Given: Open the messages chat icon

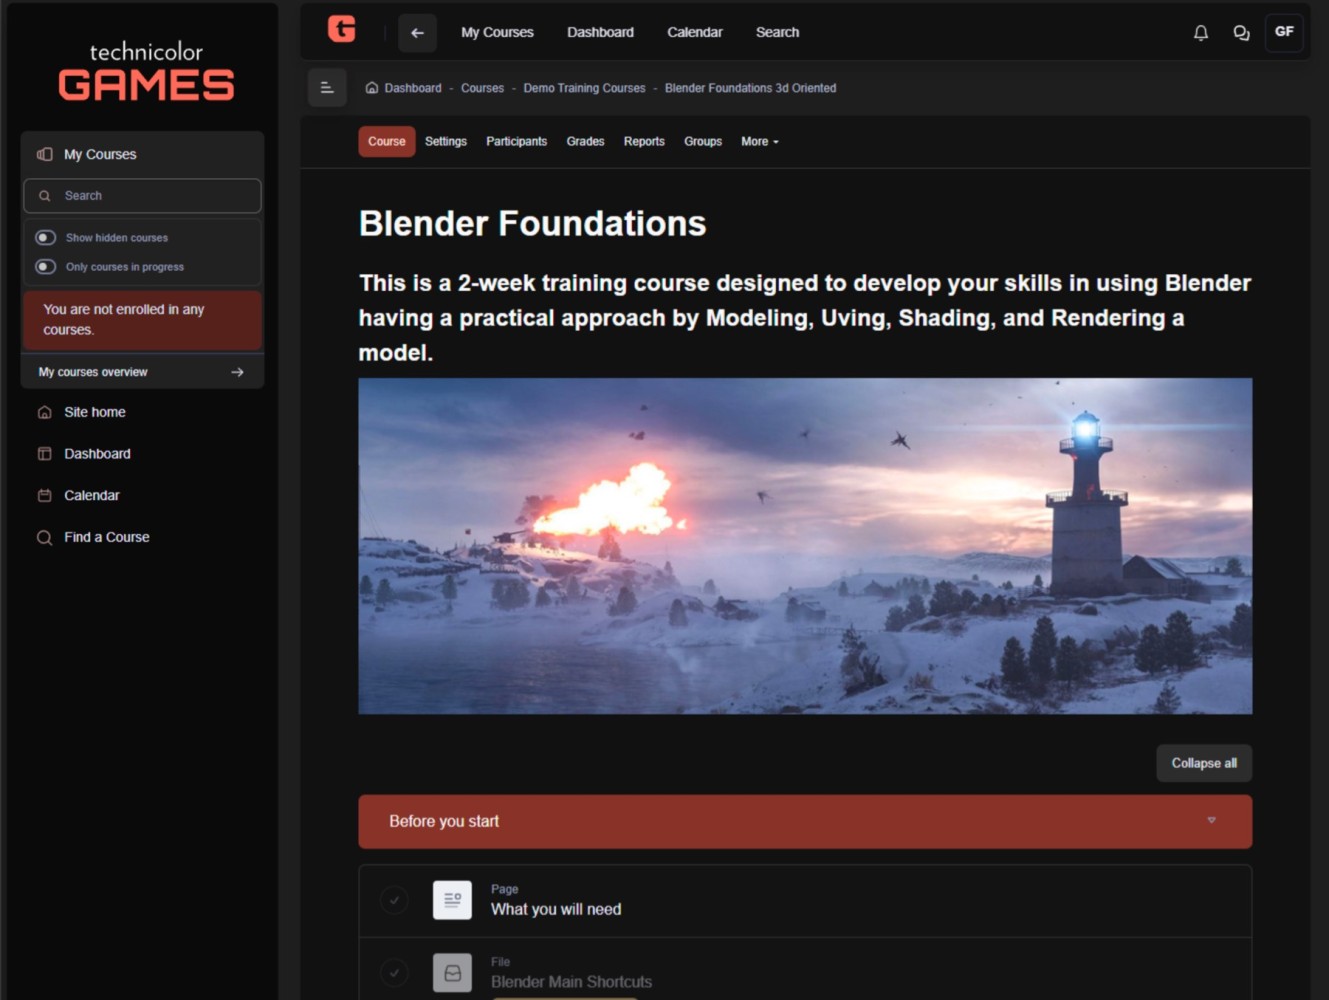Looking at the screenshot, I should pos(1241,33).
